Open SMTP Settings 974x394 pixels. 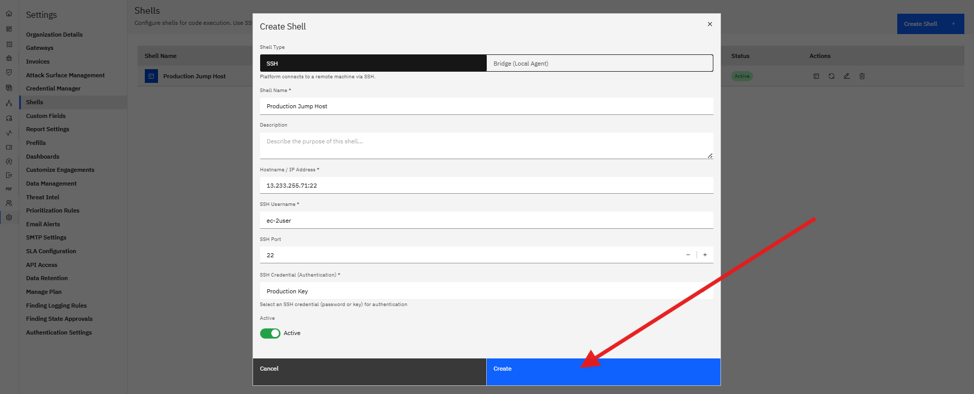pos(46,237)
